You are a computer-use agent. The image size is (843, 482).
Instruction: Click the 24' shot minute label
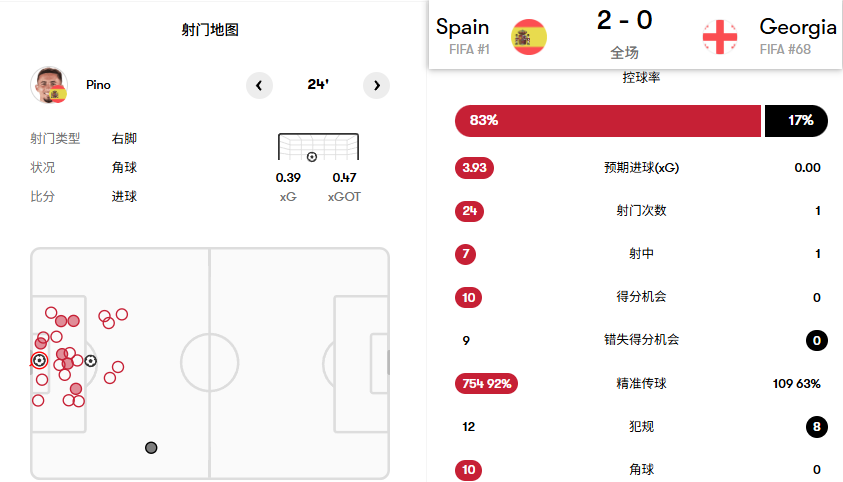point(318,85)
